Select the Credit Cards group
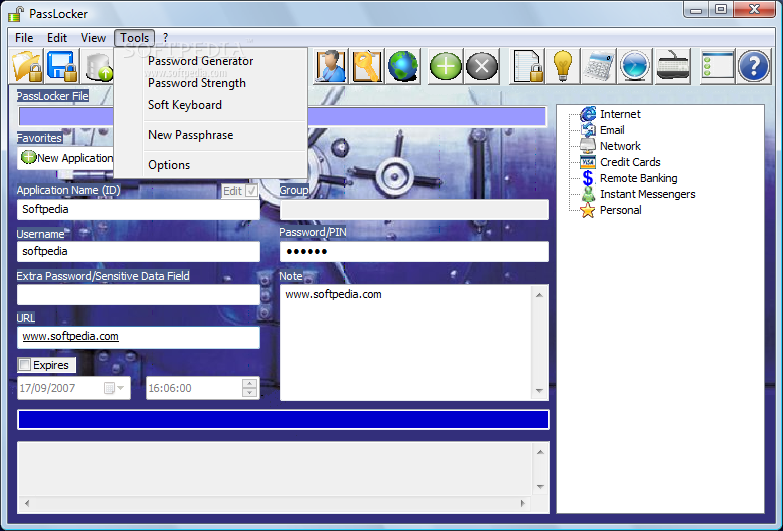This screenshot has height=531, width=783. (630, 162)
